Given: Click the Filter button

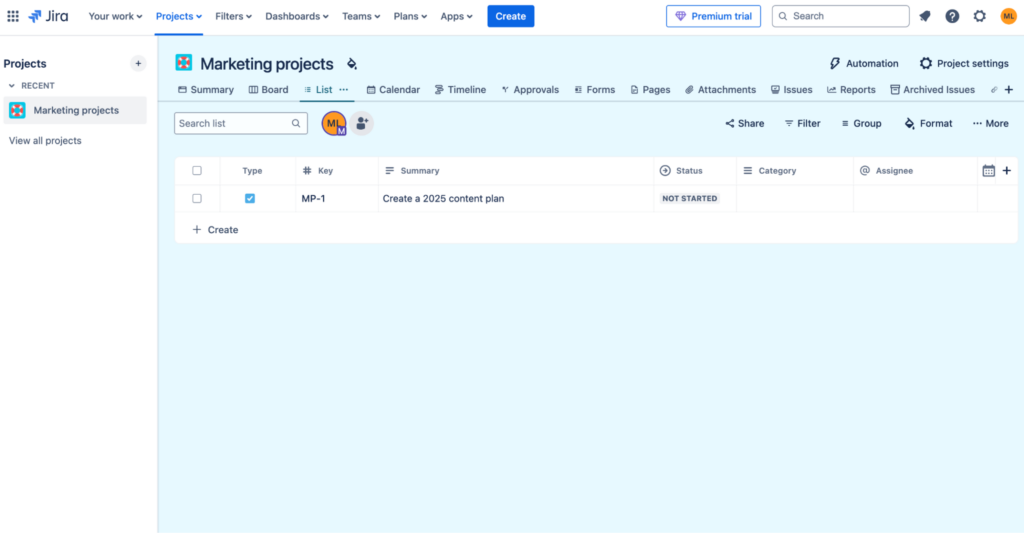Looking at the screenshot, I should tap(803, 123).
